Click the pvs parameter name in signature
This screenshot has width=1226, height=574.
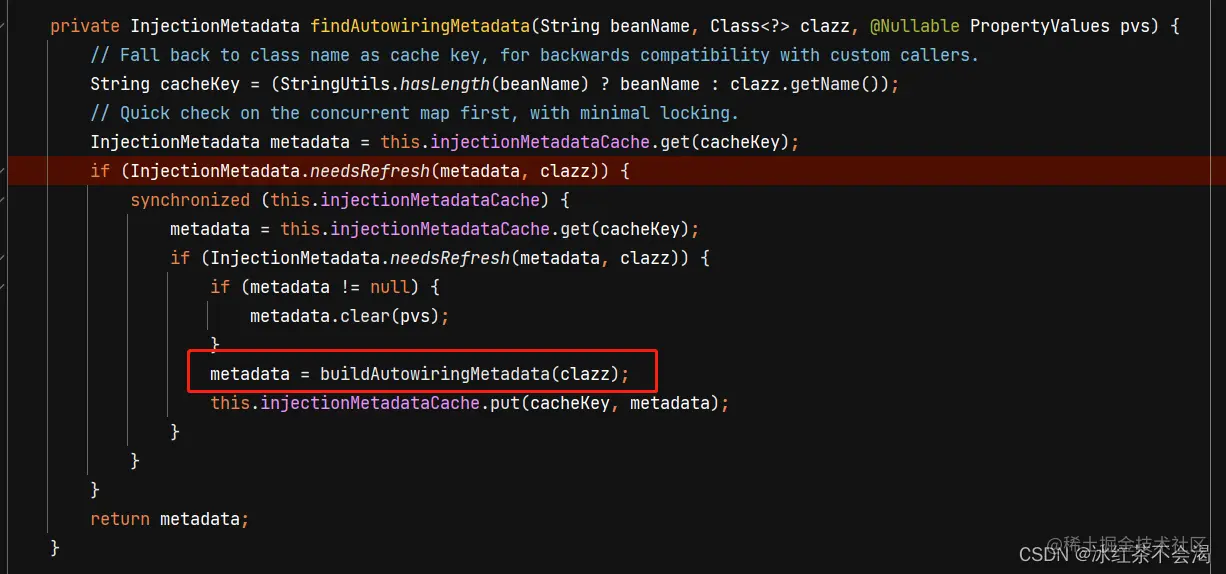1135,26
